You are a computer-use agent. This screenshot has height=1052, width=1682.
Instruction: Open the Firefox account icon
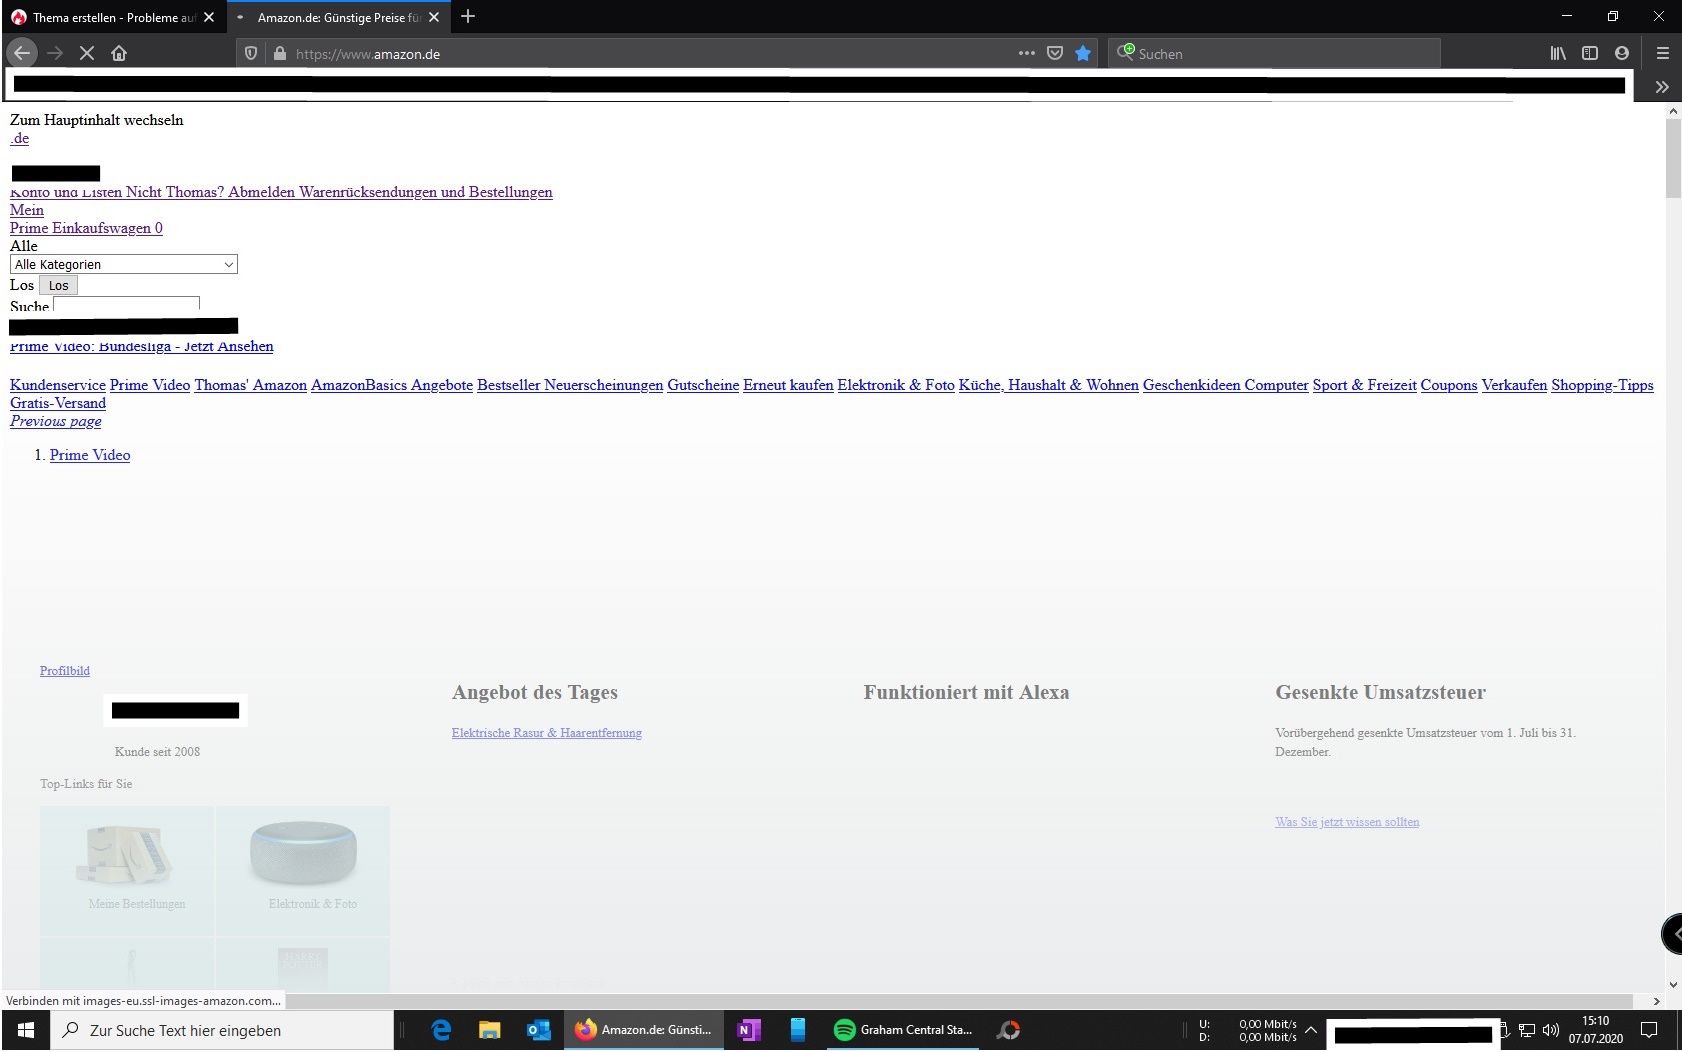pos(1622,53)
